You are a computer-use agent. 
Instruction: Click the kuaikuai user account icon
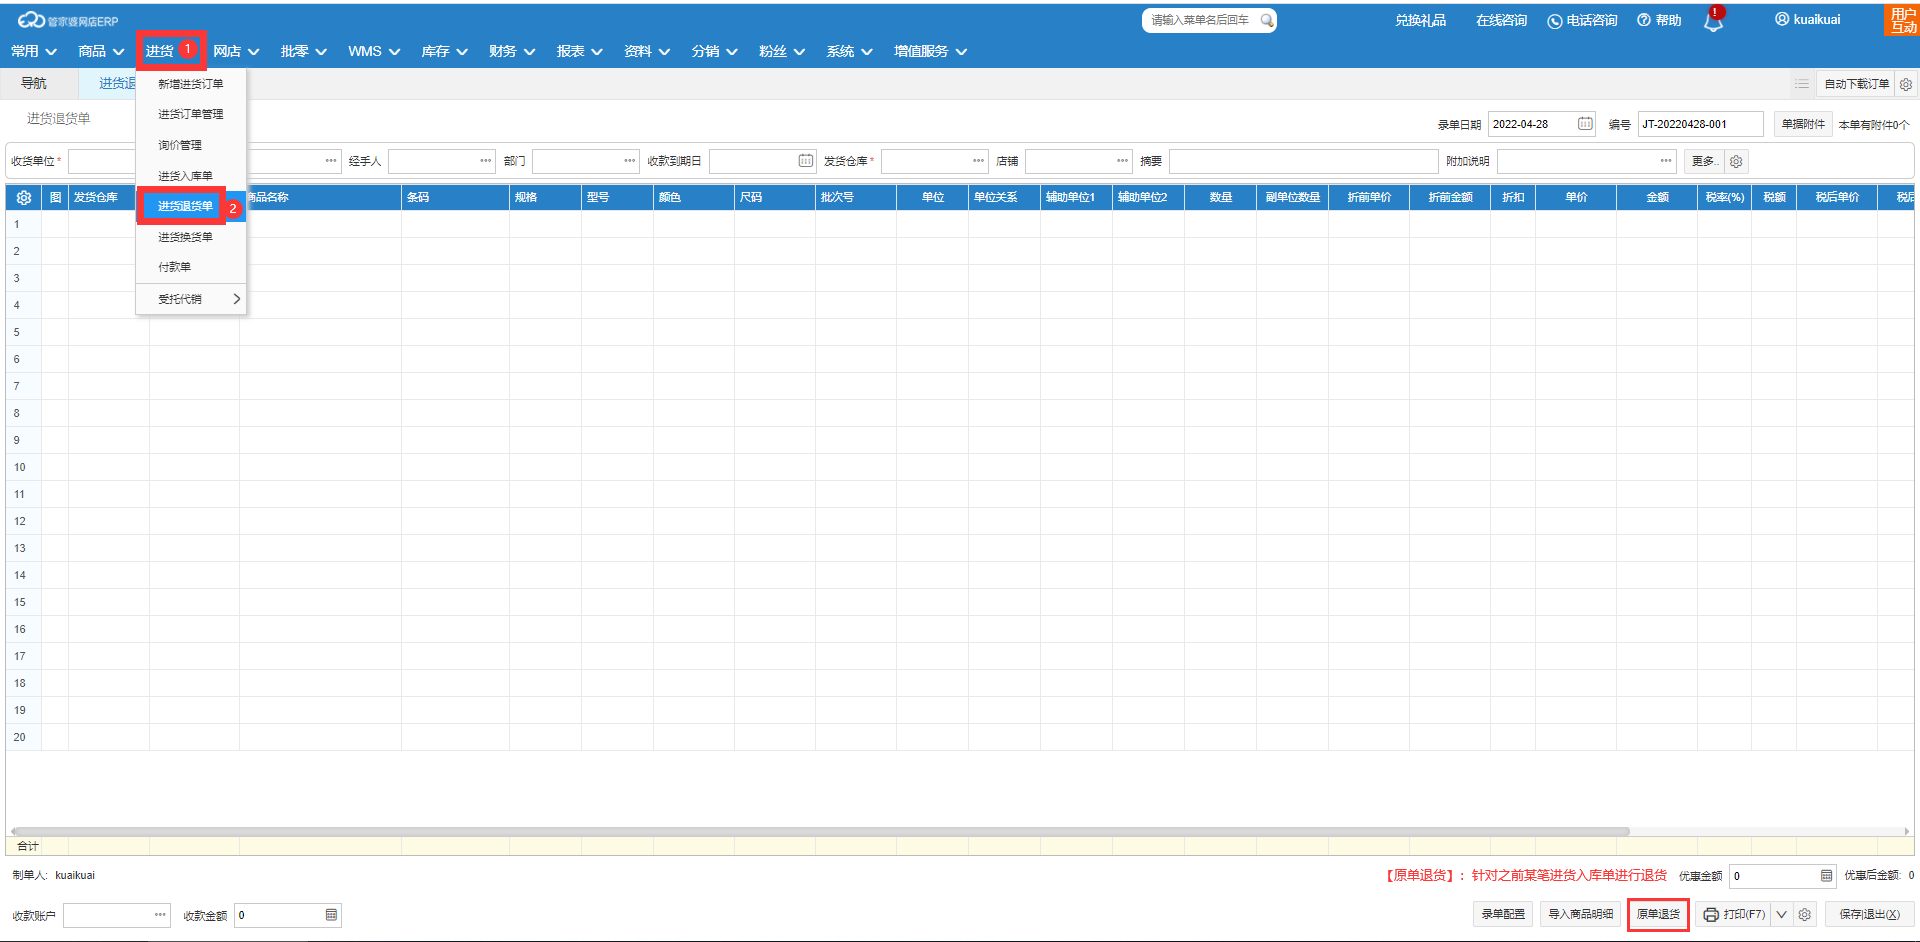click(1782, 19)
